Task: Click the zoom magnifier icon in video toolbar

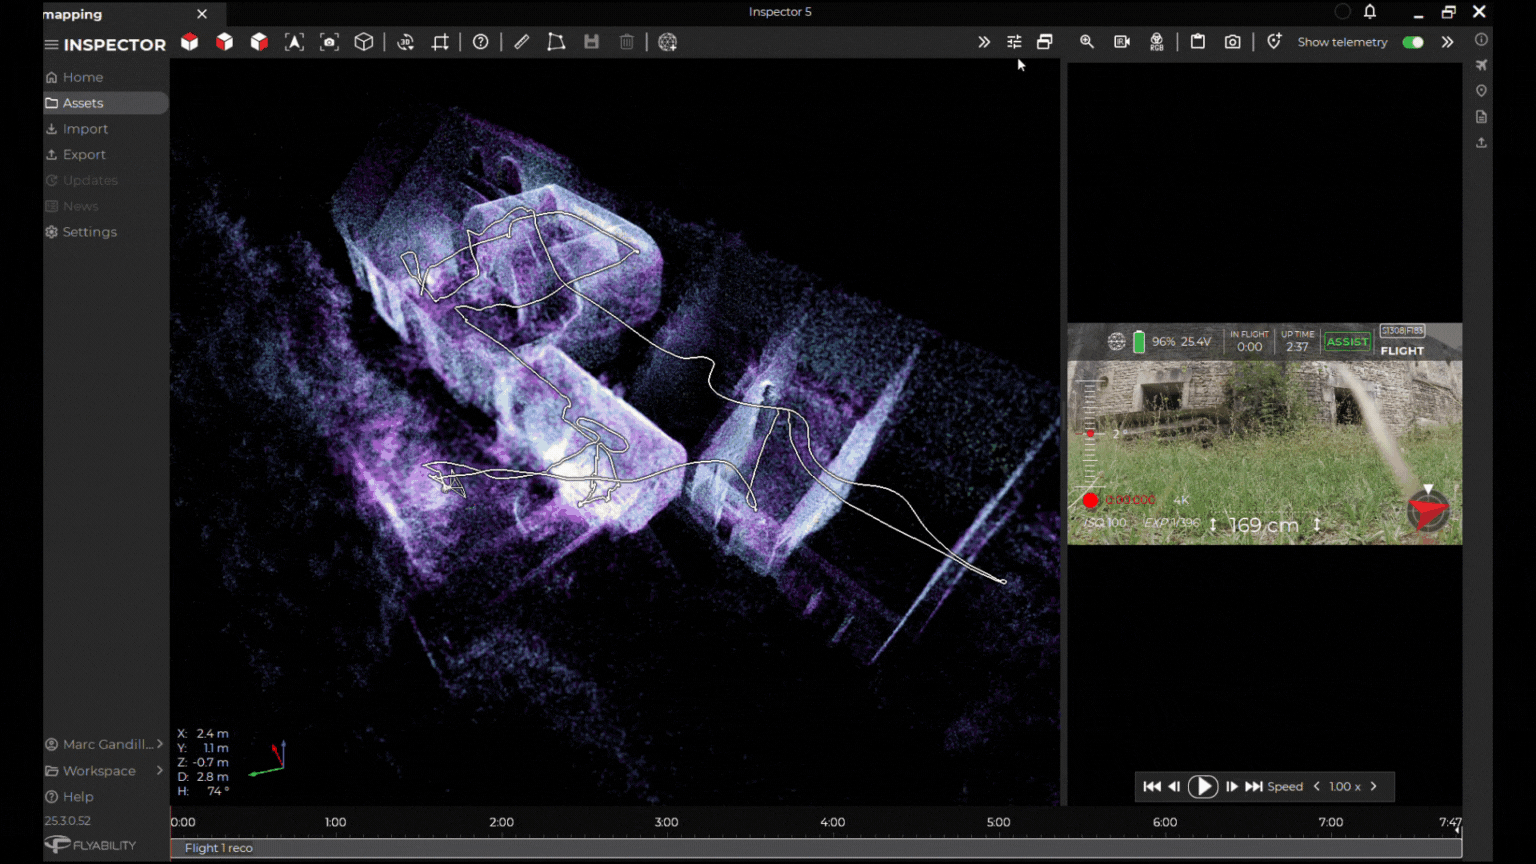Action: point(1086,42)
